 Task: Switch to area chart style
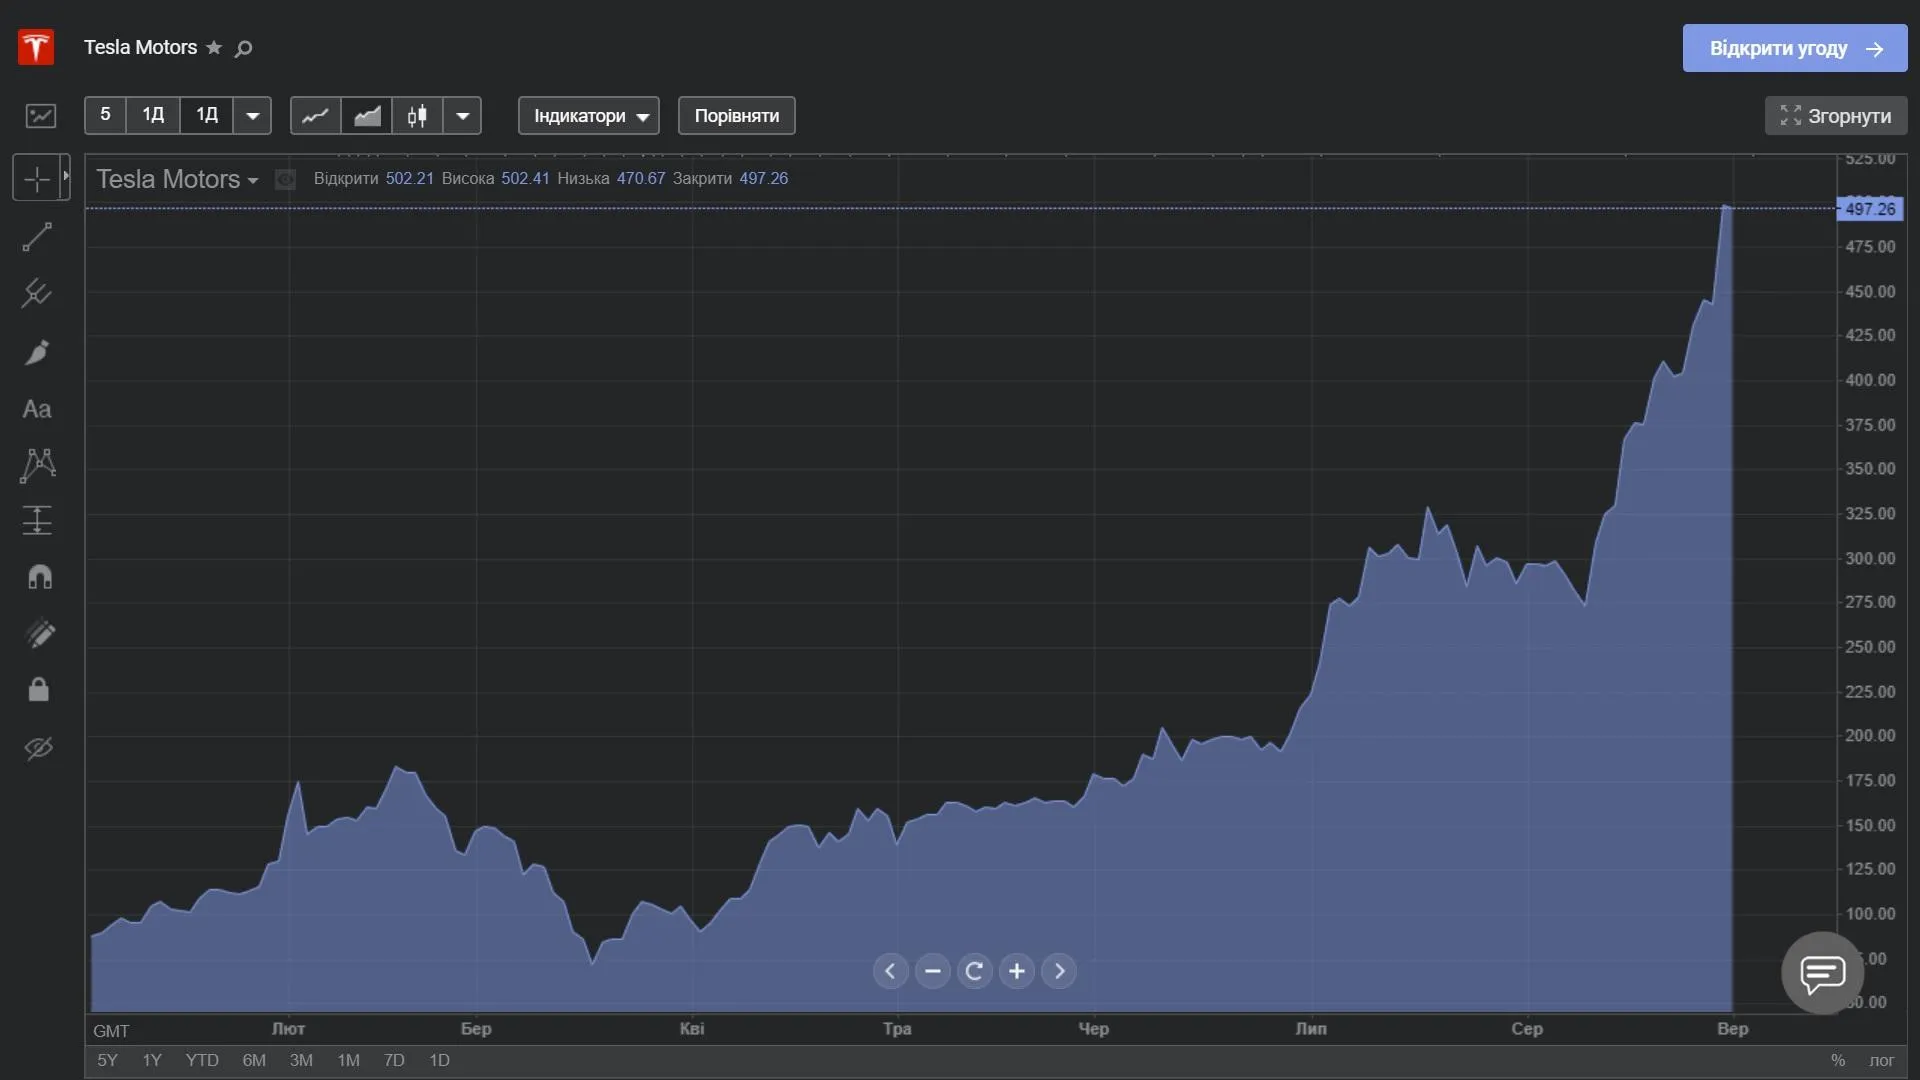[x=367, y=116]
